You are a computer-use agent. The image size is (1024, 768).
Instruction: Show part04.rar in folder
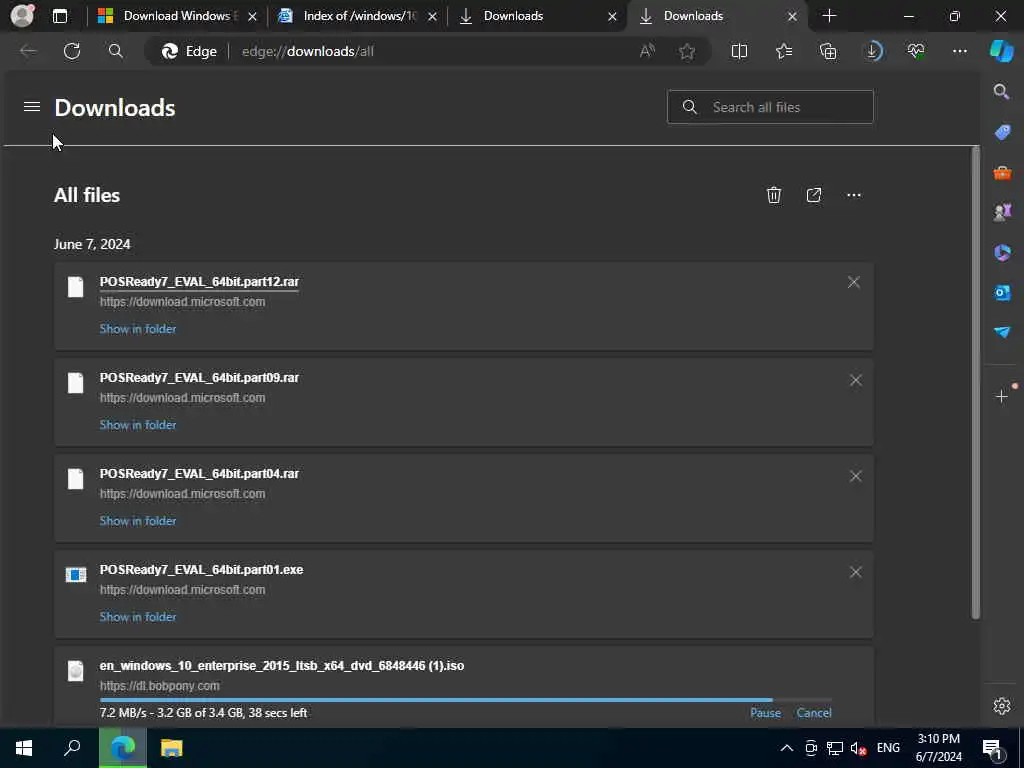pyautogui.click(x=138, y=520)
